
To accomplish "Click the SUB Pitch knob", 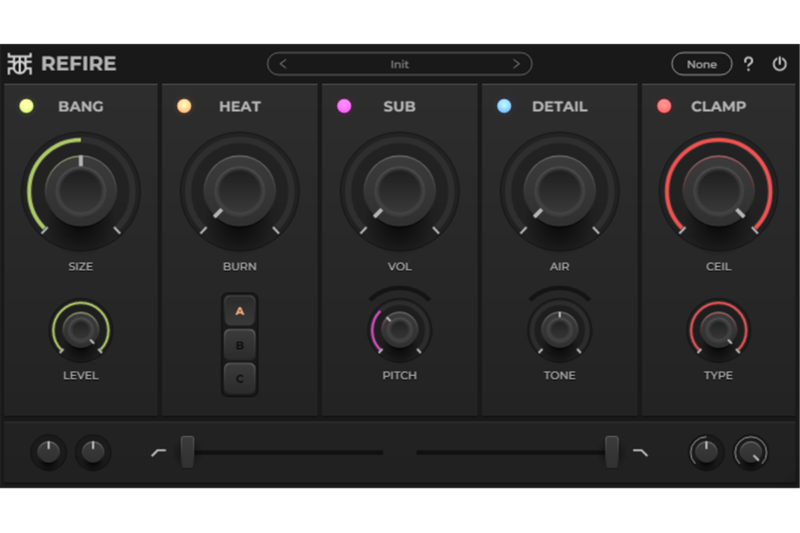I will point(399,327).
